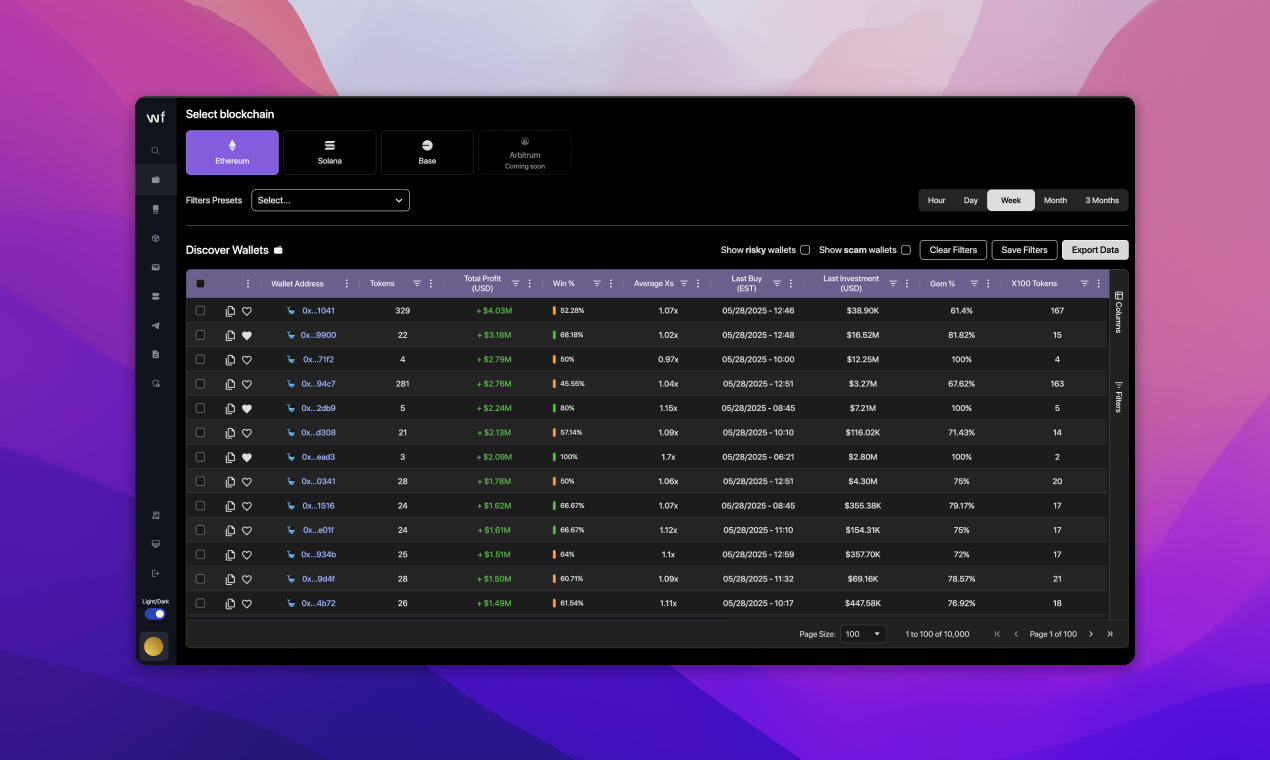Select the Month timeframe
Image resolution: width=1270 pixels, height=760 pixels.
tap(1055, 200)
